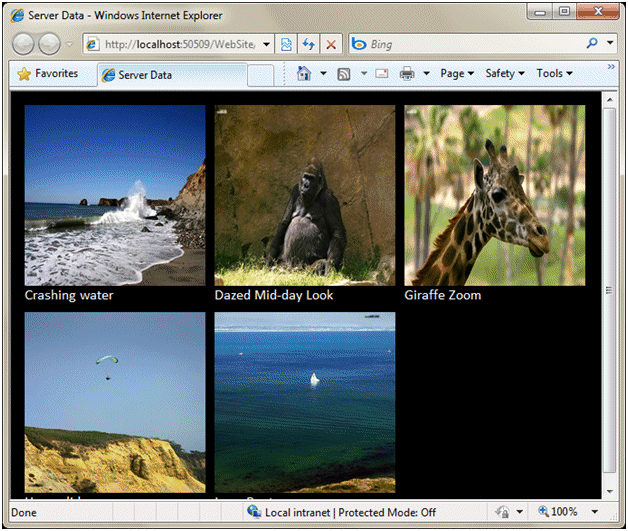Click inside the Bing search box

(x=475, y=44)
